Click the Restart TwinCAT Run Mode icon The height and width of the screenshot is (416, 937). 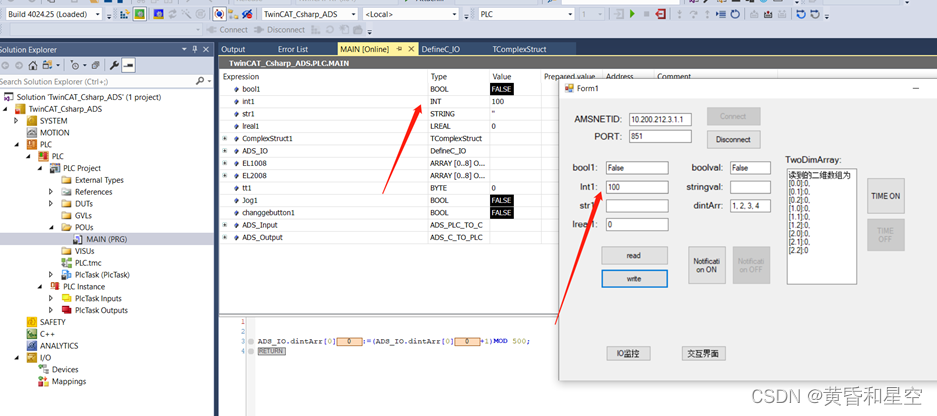(139, 14)
